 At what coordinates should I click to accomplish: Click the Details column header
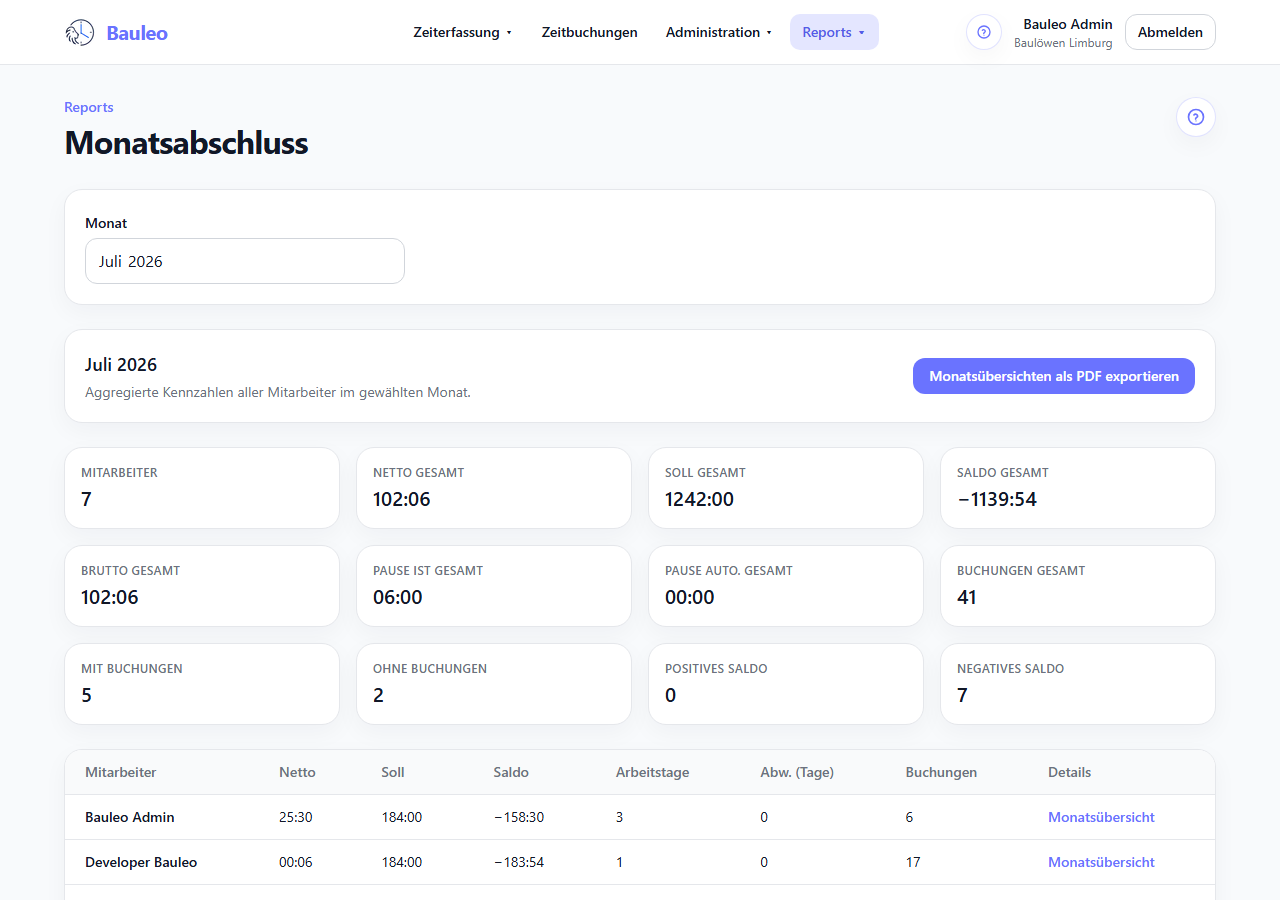pyautogui.click(x=1070, y=772)
